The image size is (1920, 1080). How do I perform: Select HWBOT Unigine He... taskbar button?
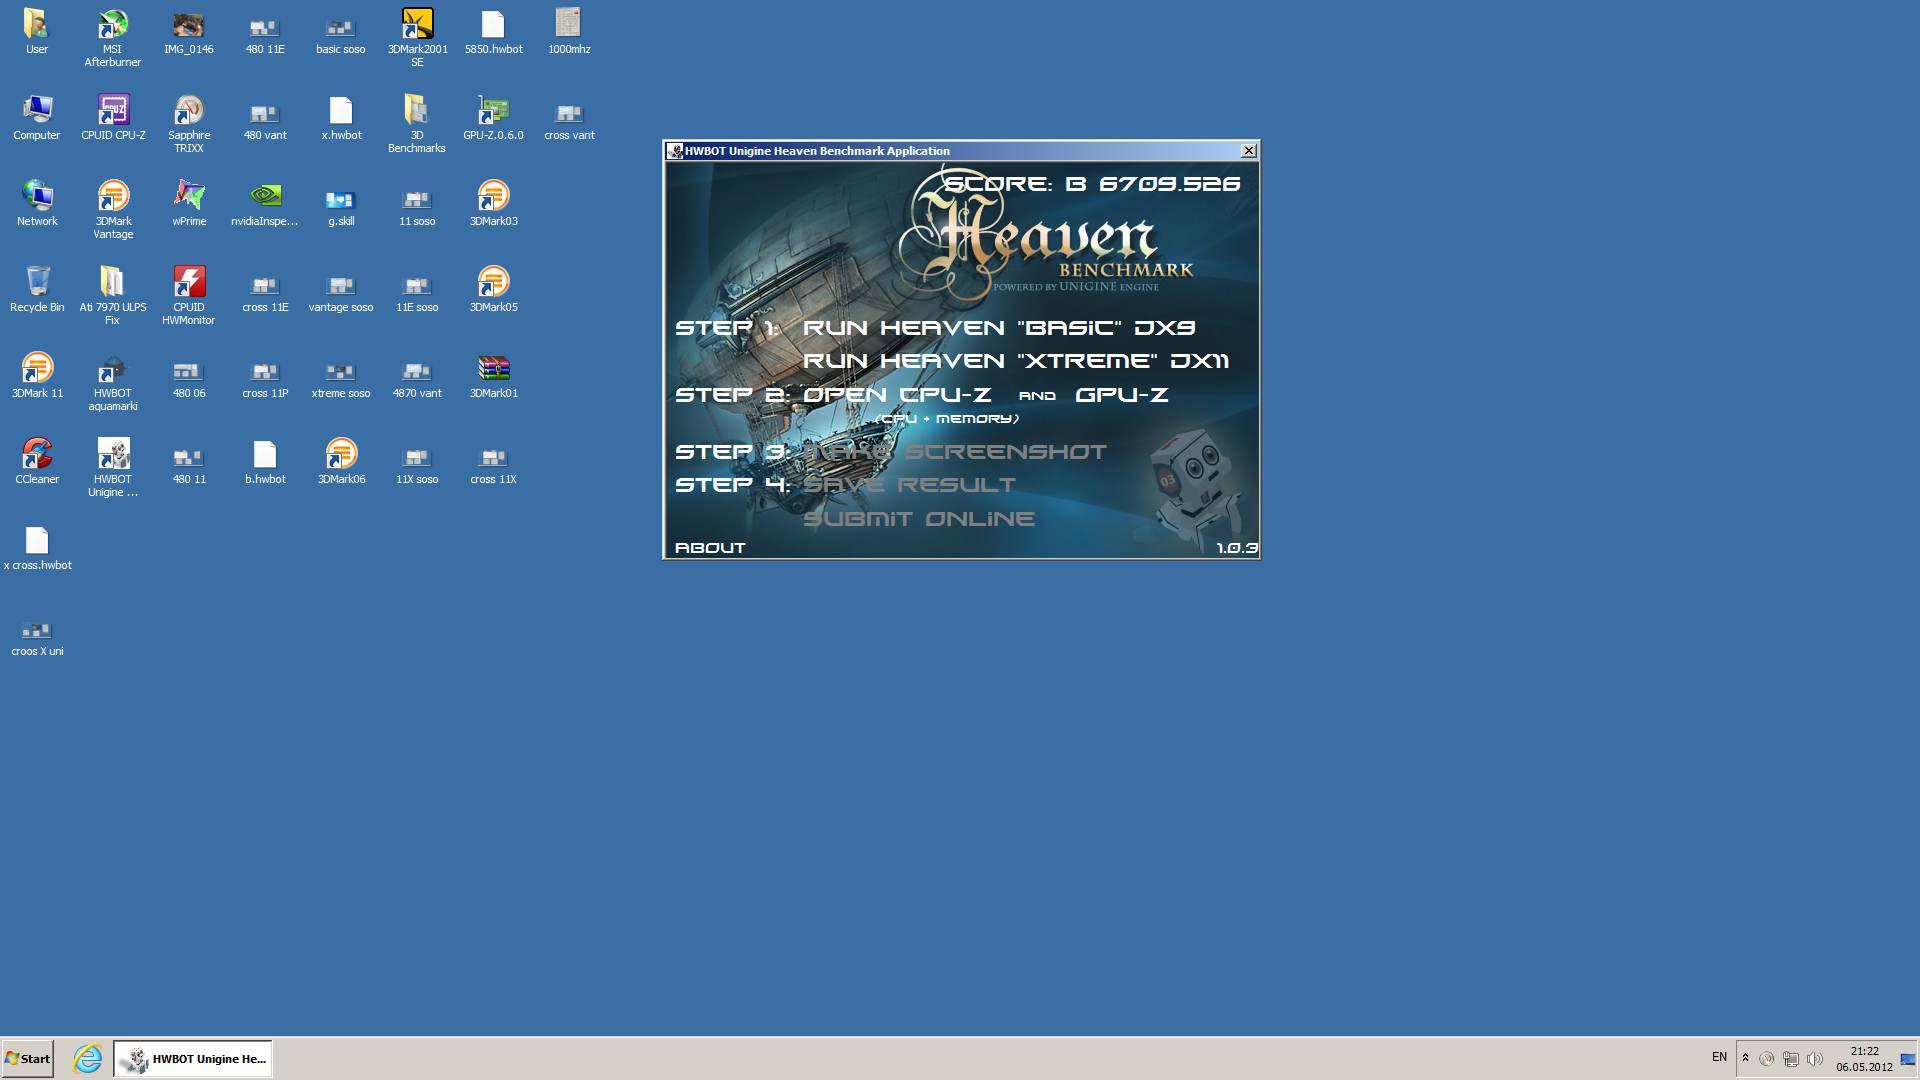193,1058
